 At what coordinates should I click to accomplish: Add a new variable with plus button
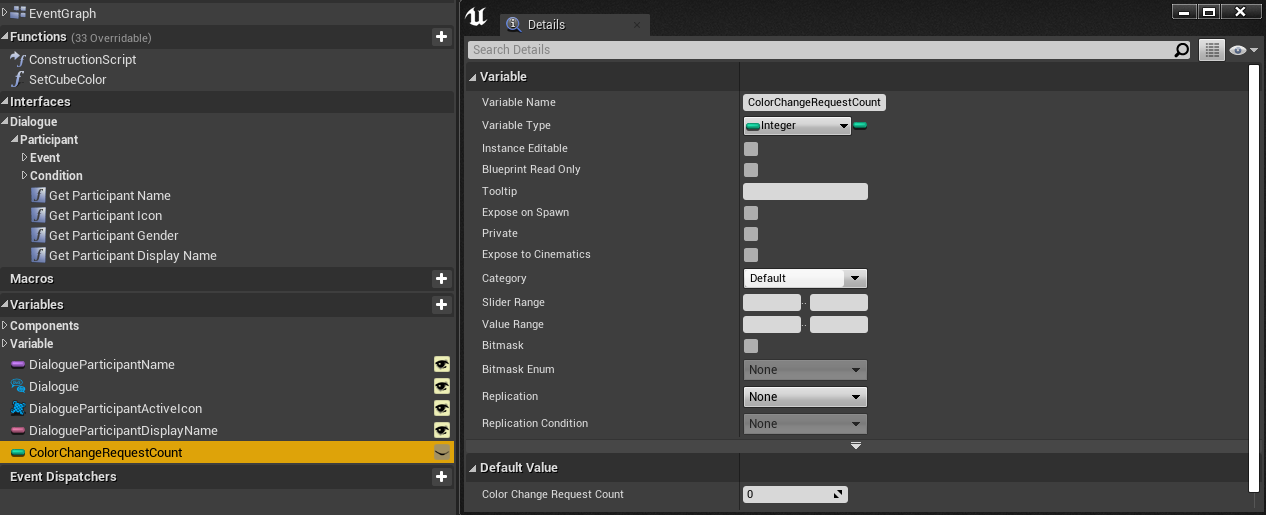441,304
